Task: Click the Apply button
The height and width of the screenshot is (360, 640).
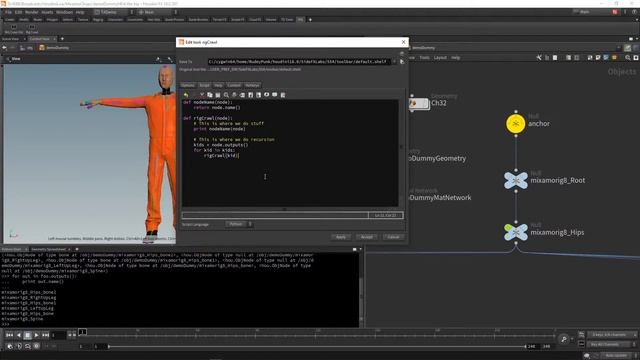Action: point(341,237)
